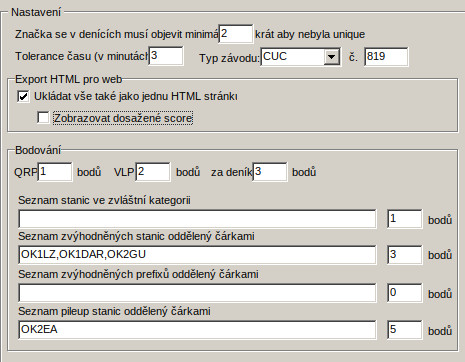
Task: Click the 'Typ závodu:' label
Action: (229, 58)
